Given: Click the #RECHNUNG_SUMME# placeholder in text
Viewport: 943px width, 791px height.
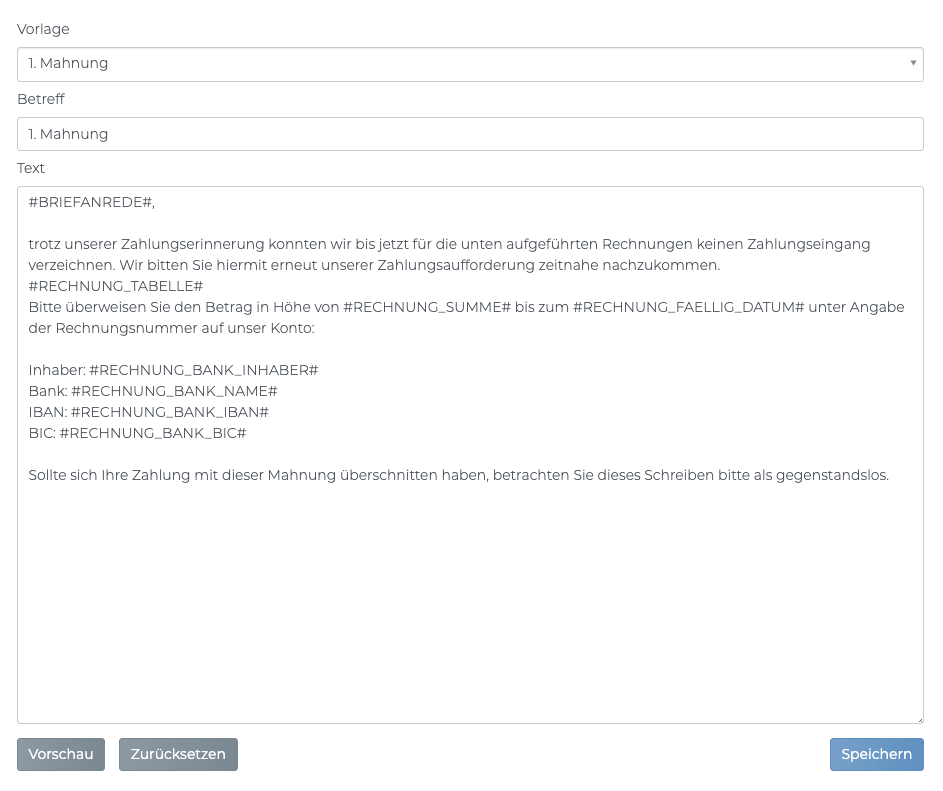Looking at the screenshot, I should point(427,307).
